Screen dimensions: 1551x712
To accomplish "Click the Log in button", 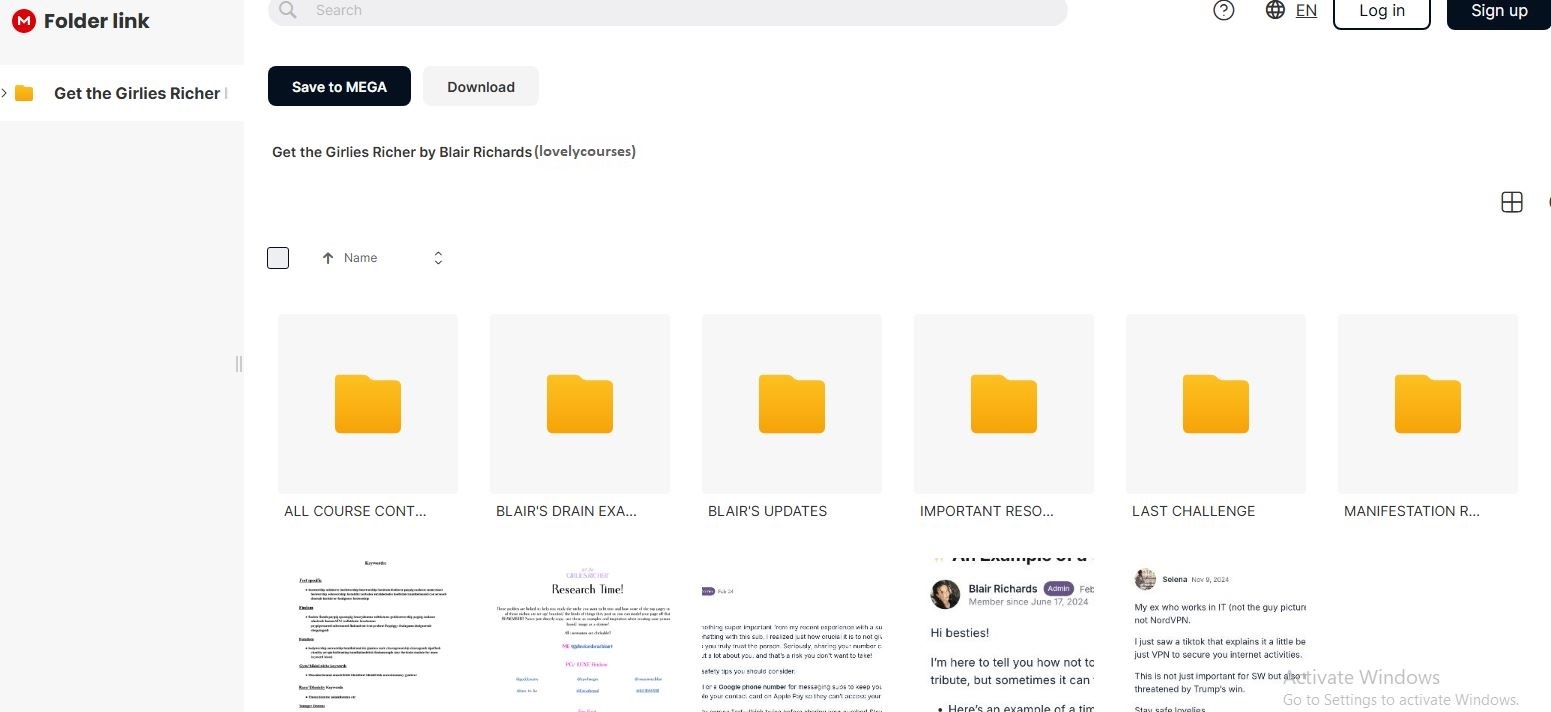I will 1381,11.
